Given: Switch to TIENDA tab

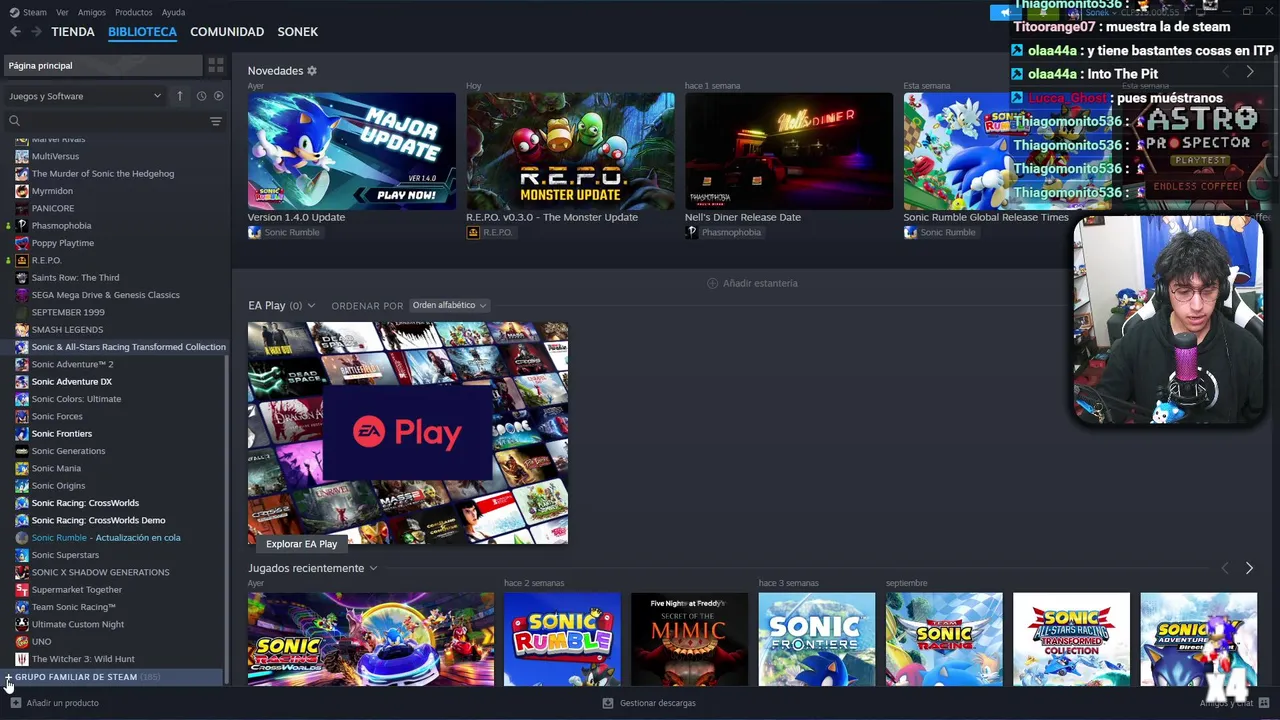Looking at the screenshot, I should 73,32.
